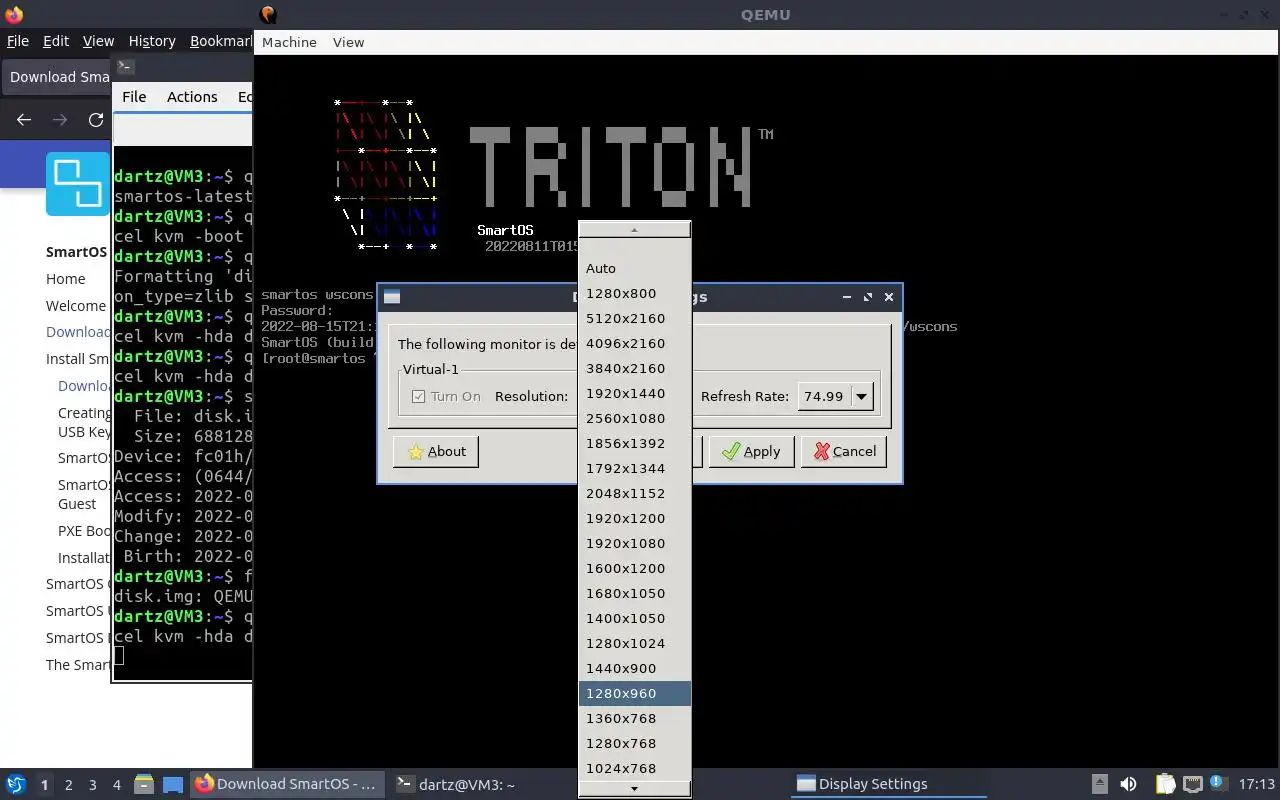
Task: Choose 1280x1024 resolution
Action: 634,643
